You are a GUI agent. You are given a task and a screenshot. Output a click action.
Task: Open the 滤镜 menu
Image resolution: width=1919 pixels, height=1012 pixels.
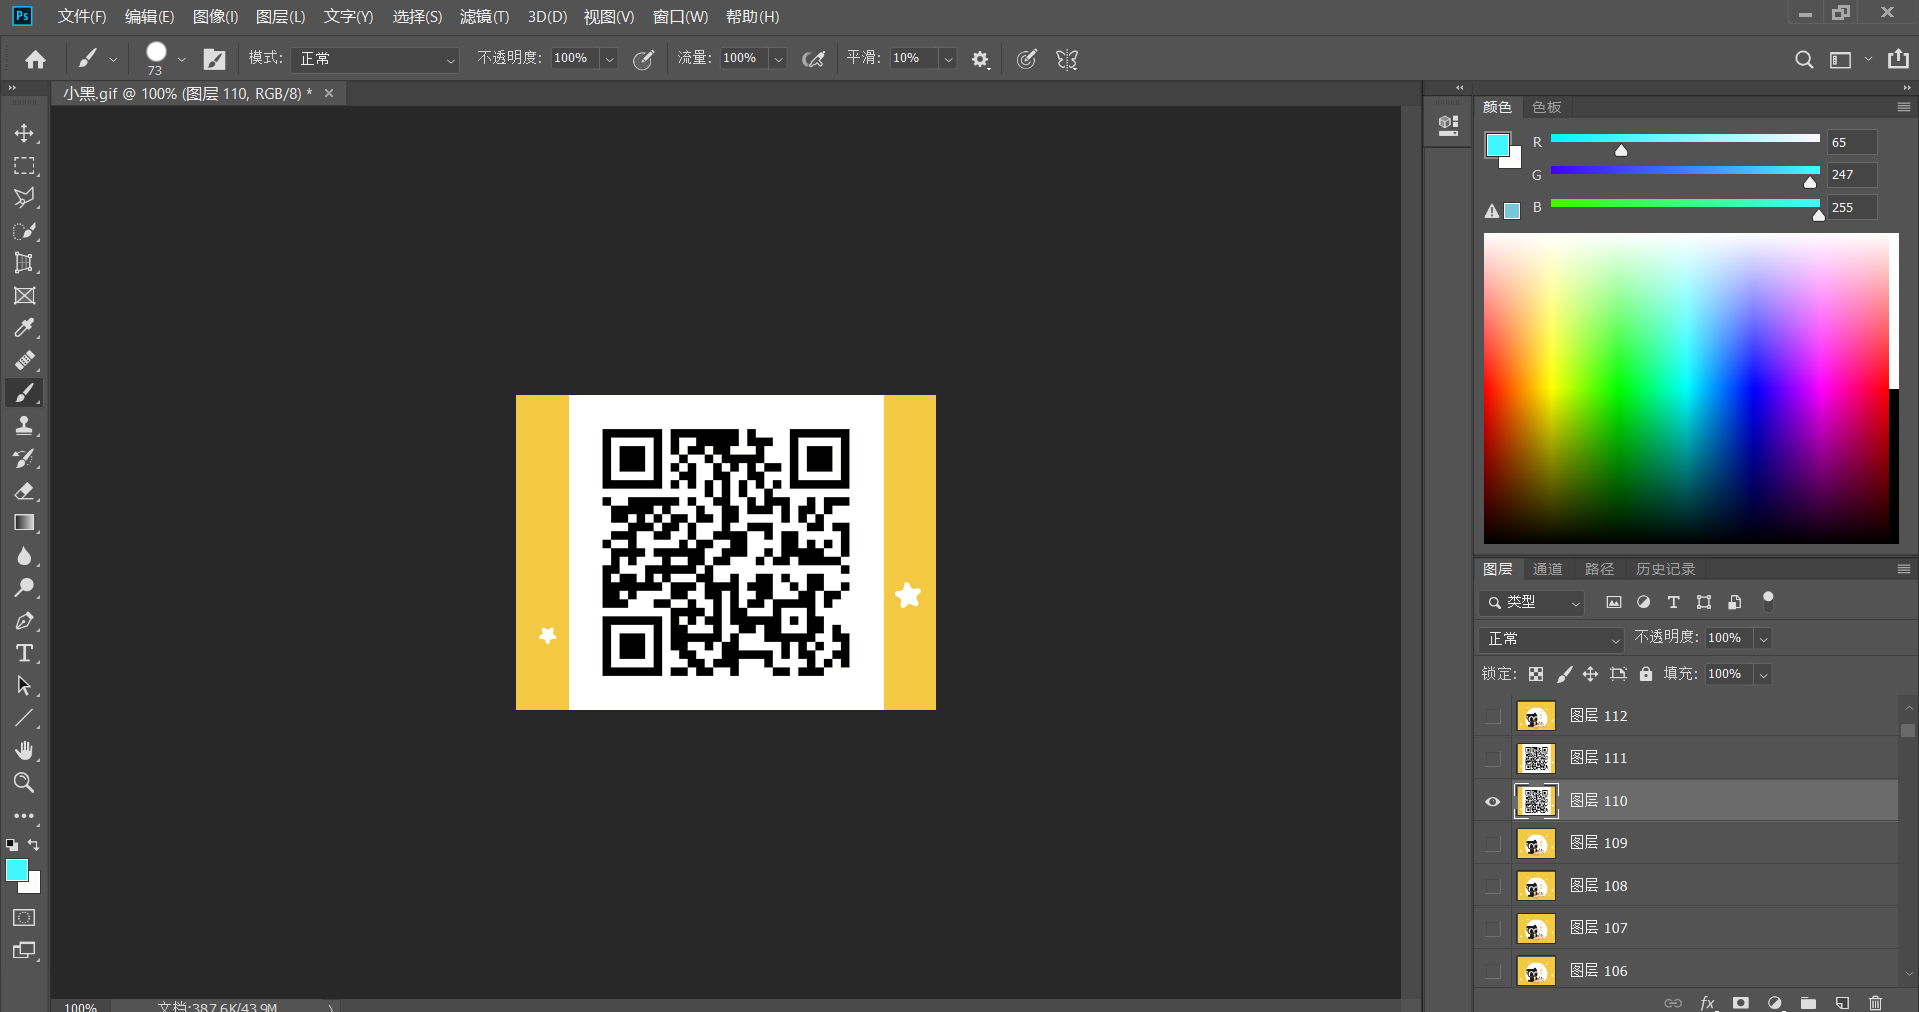point(484,17)
